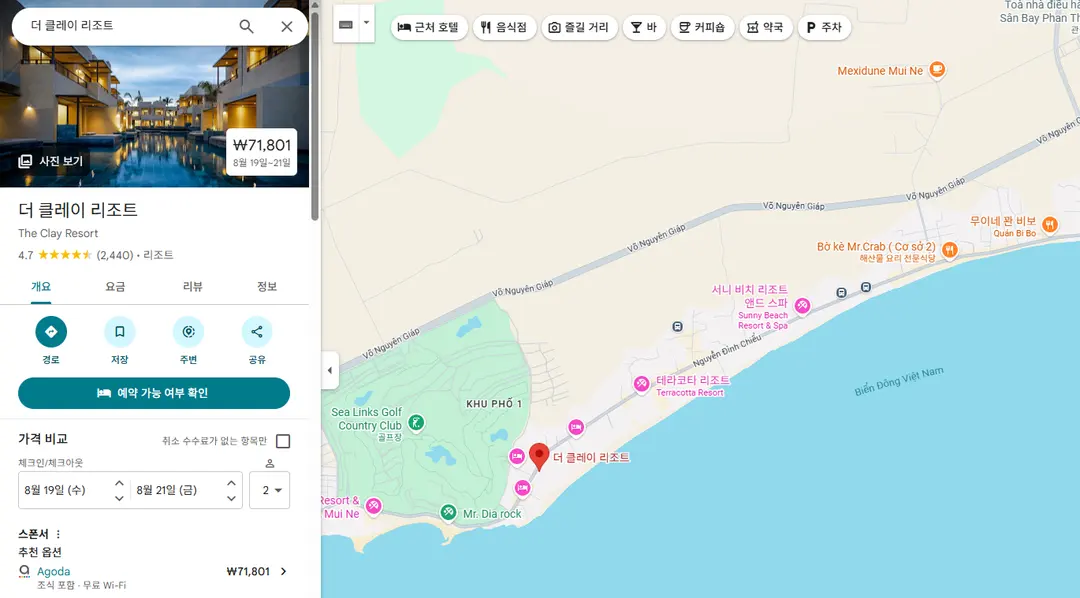Click the 저장 bookmark icon

coord(119,332)
